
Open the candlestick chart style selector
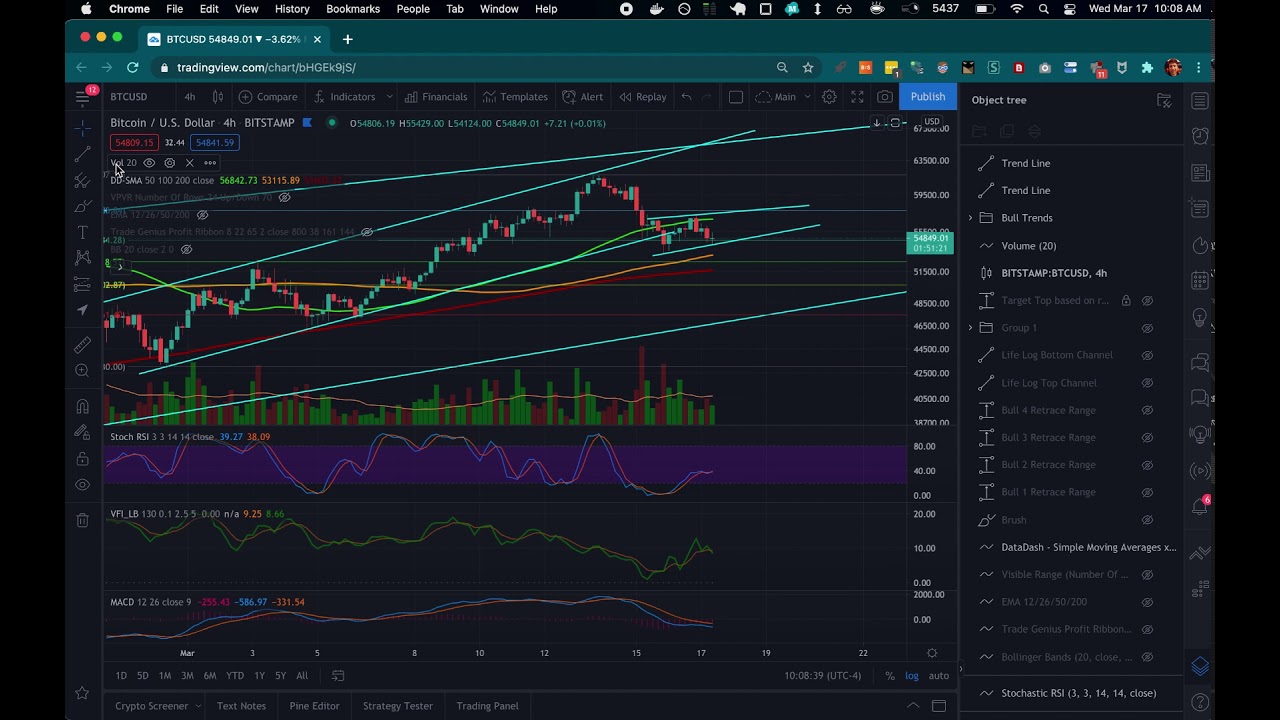(220, 97)
